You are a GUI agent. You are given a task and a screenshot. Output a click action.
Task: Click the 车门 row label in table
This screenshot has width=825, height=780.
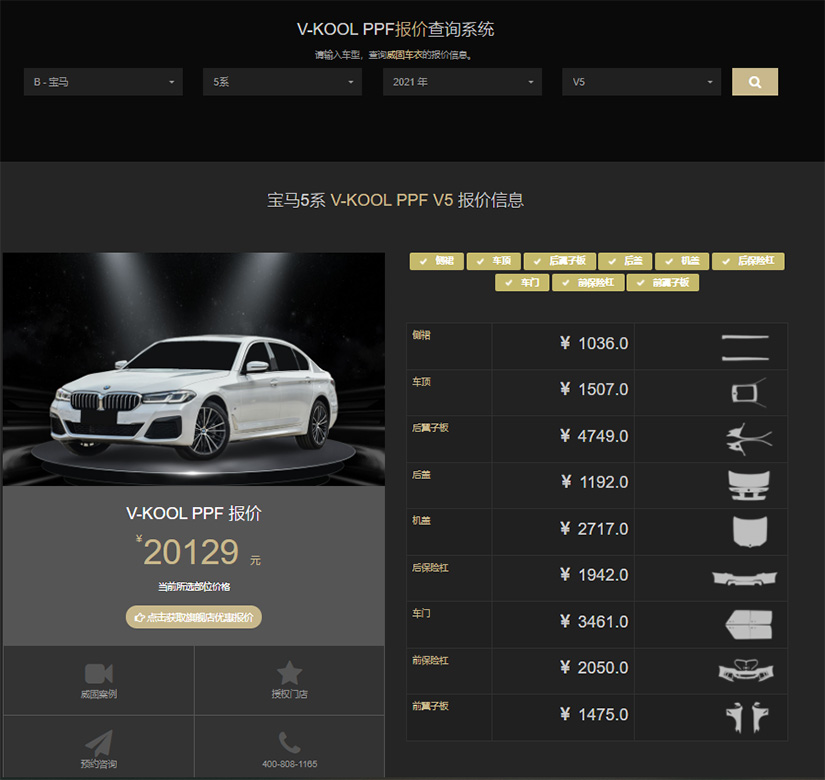click(421, 614)
